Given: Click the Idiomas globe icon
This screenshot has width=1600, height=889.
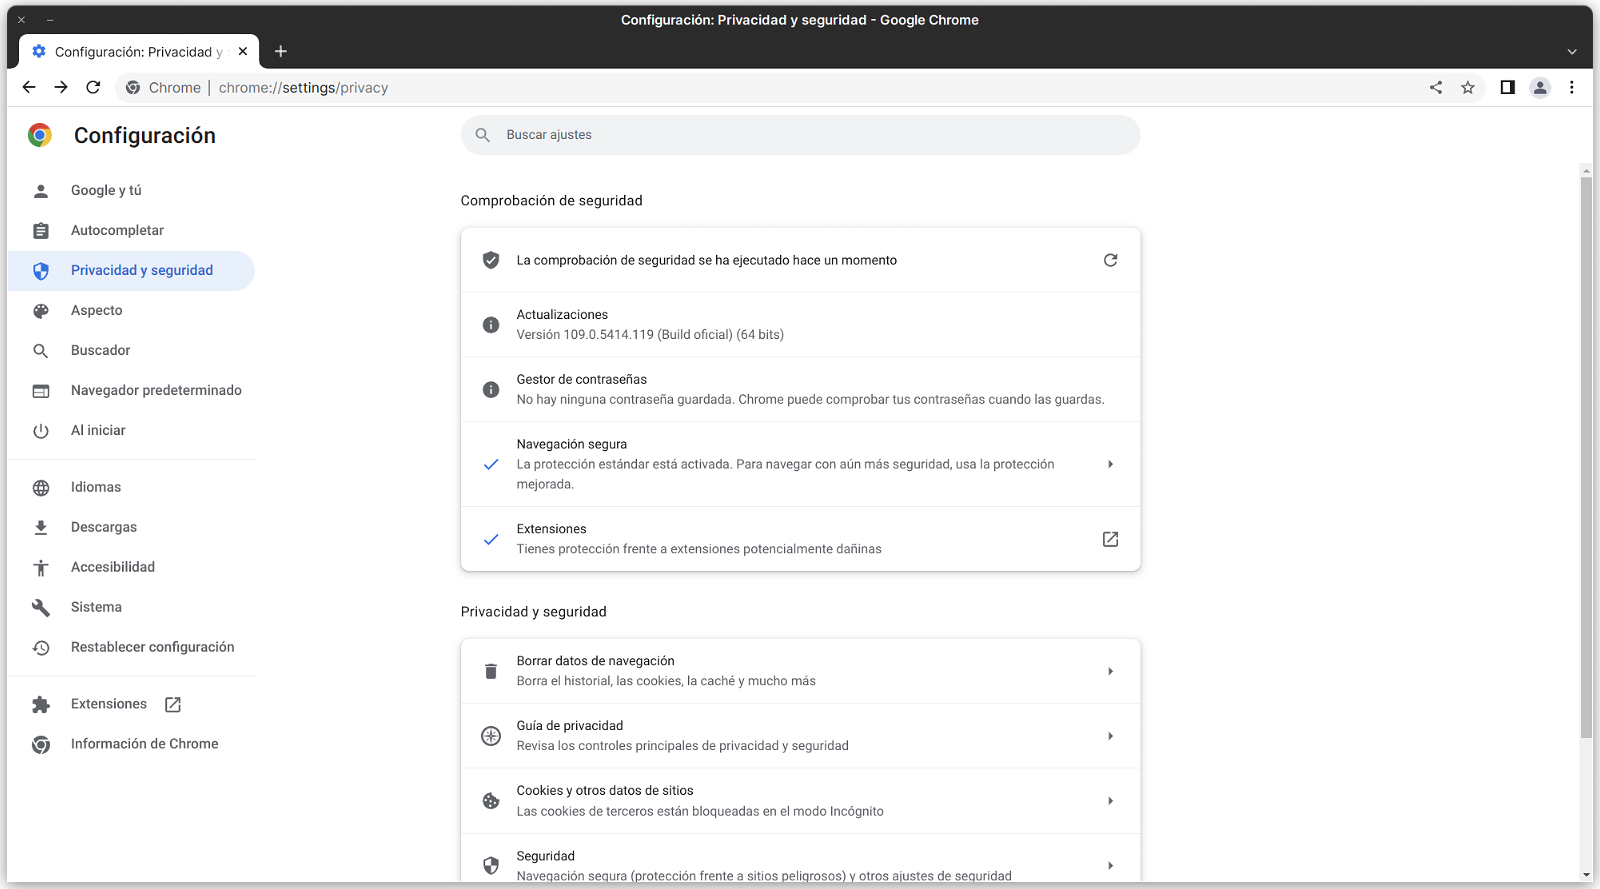Looking at the screenshot, I should click(x=41, y=488).
